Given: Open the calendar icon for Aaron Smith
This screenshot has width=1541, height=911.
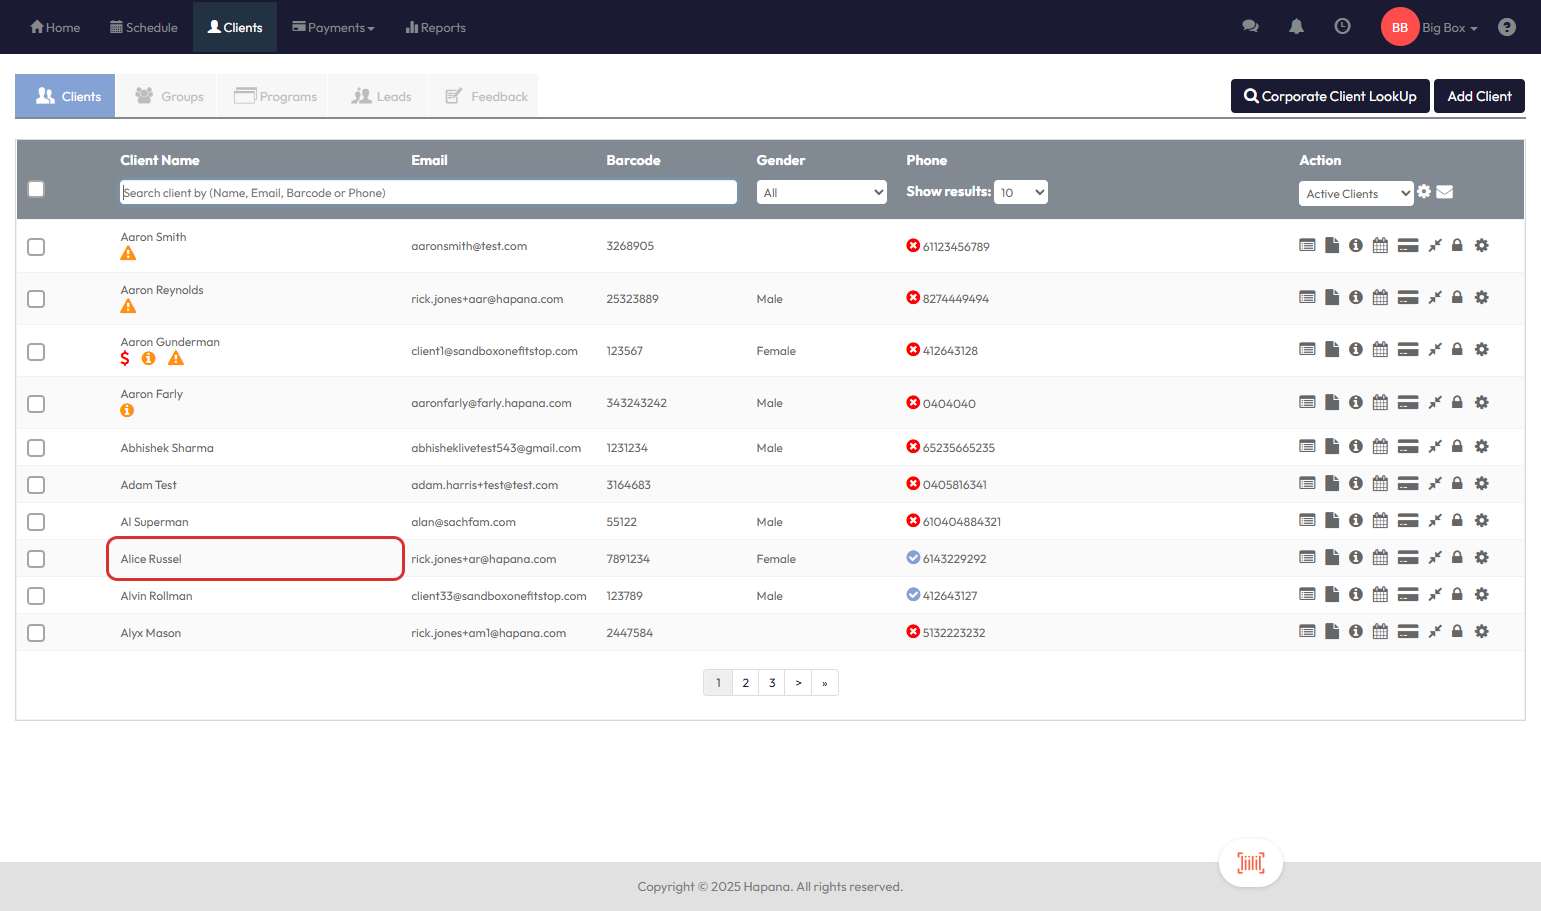Looking at the screenshot, I should pyautogui.click(x=1380, y=246).
